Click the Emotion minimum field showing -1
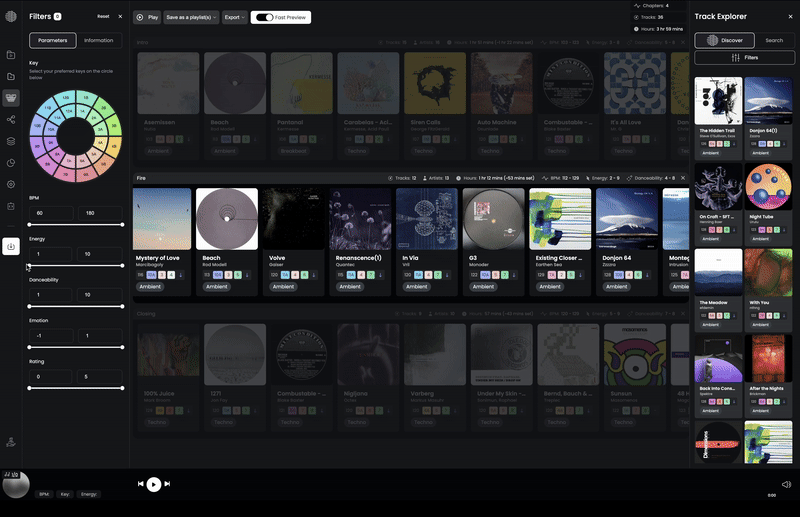 tap(51, 335)
